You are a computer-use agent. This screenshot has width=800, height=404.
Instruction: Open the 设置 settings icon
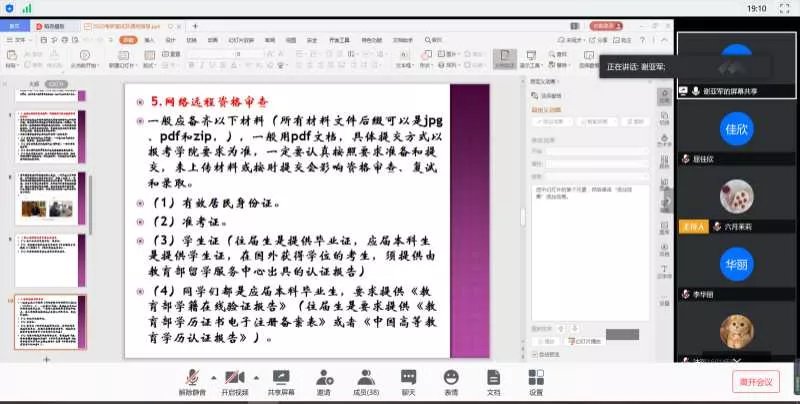(536, 377)
